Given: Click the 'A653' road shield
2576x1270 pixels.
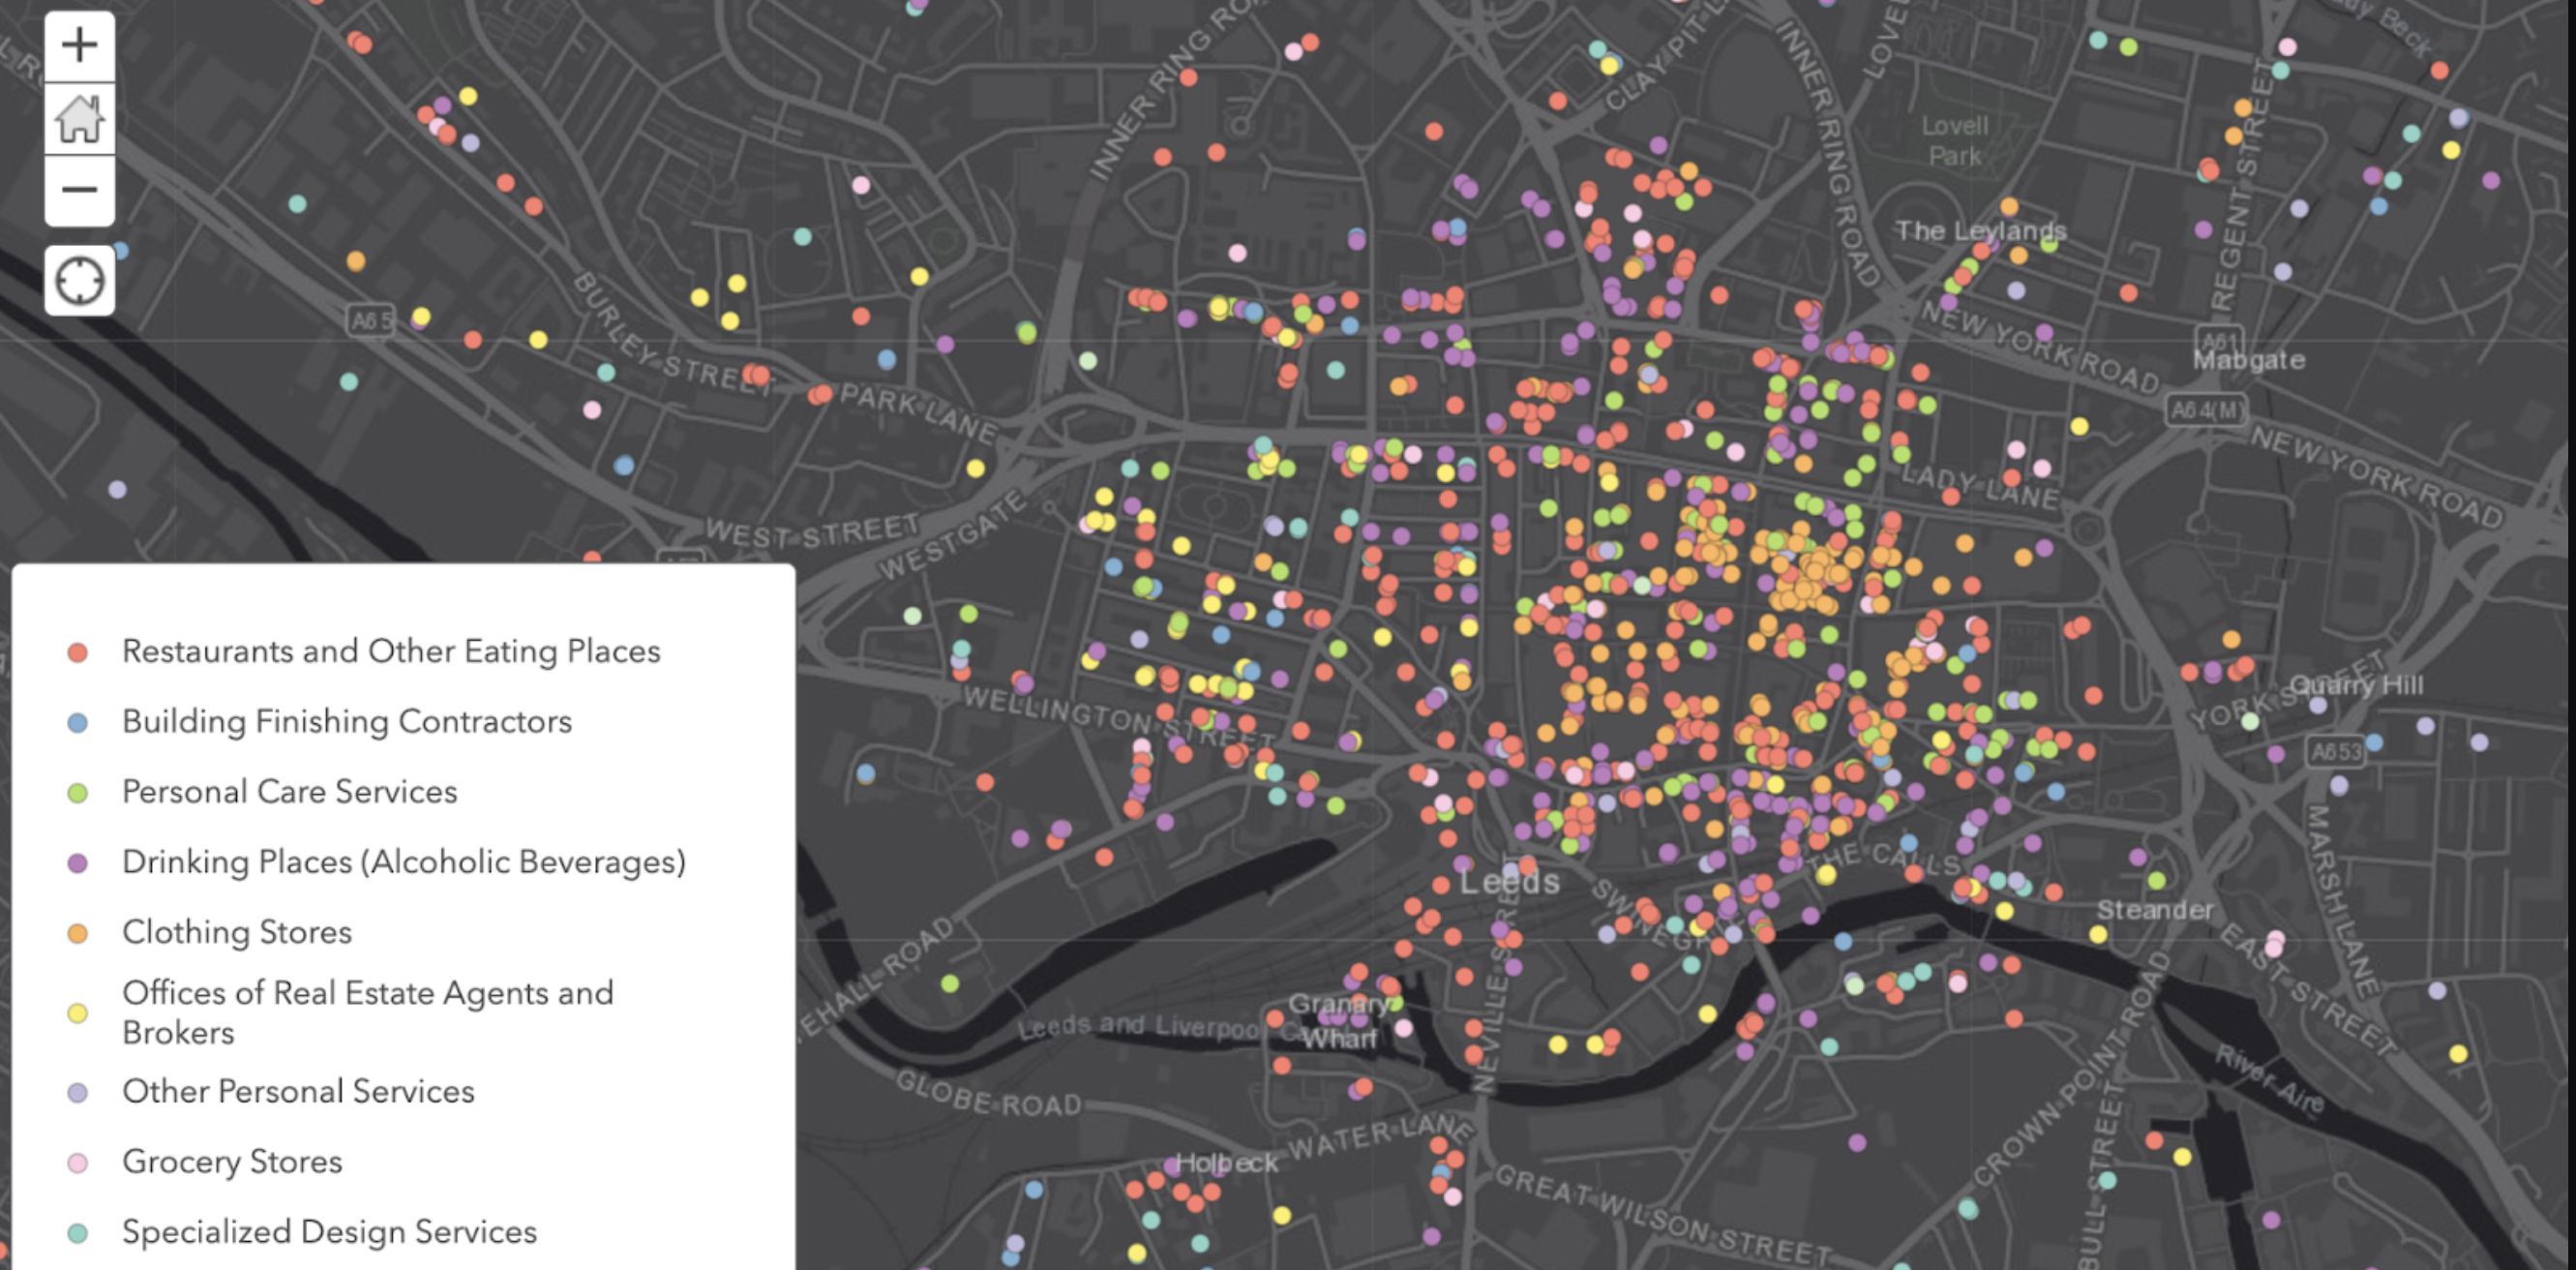Looking at the screenshot, I should (x=2336, y=752).
